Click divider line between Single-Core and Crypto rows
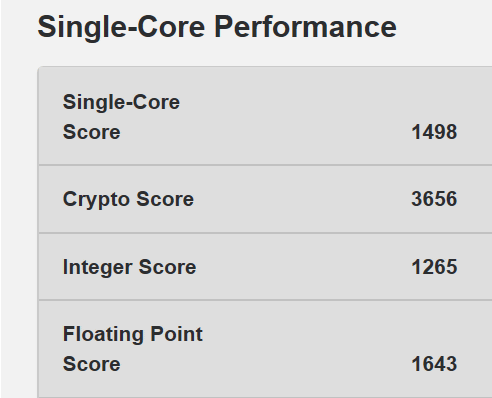This screenshot has height=398, width=492. [x=265, y=165]
